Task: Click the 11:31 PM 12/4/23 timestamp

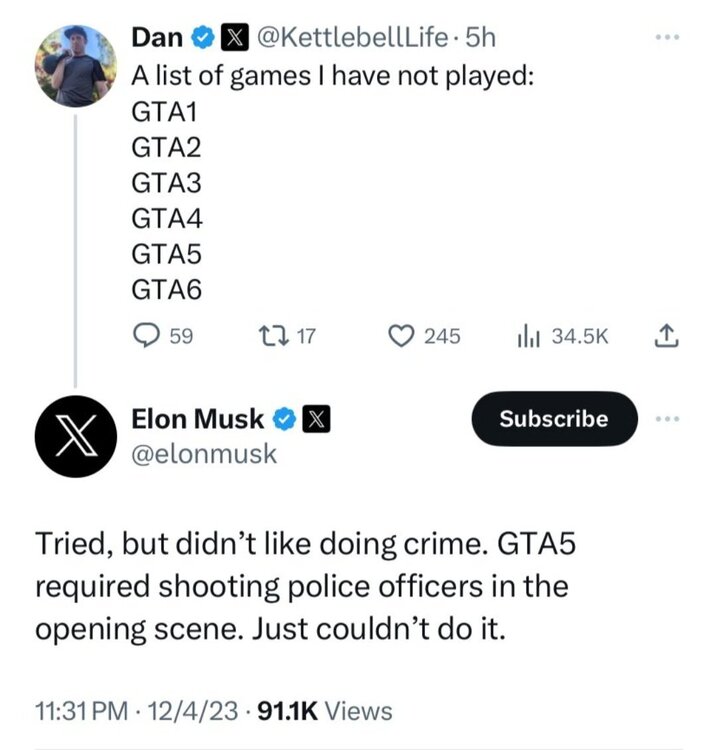Action: [x=137, y=711]
